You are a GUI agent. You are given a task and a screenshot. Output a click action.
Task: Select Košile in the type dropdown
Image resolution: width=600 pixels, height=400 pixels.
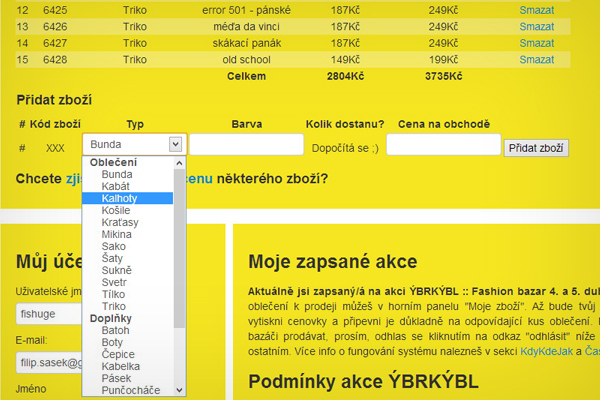[116, 210]
